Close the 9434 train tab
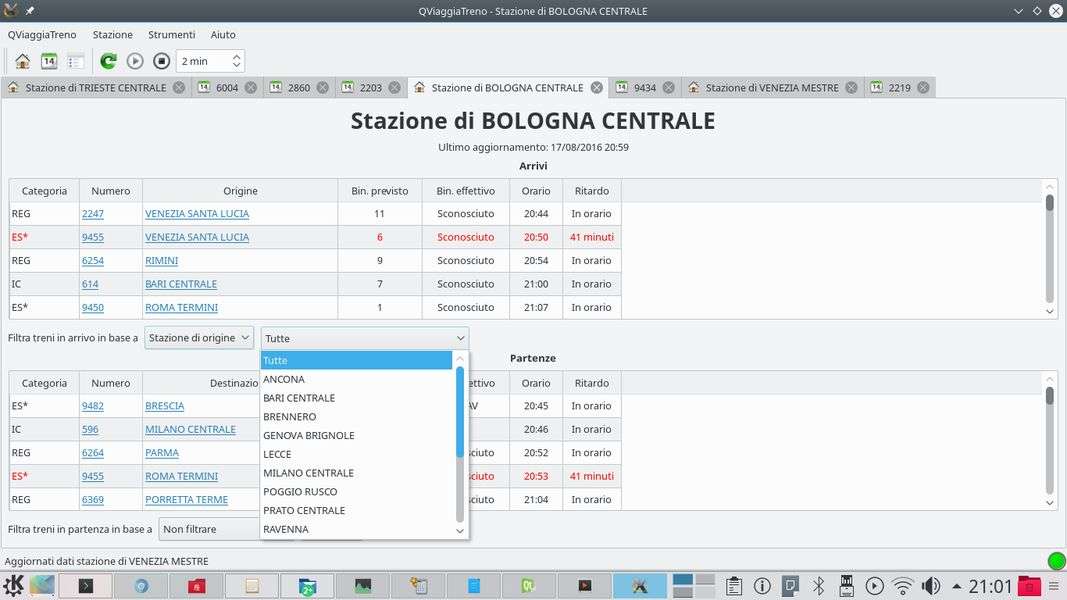 (x=669, y=88)
